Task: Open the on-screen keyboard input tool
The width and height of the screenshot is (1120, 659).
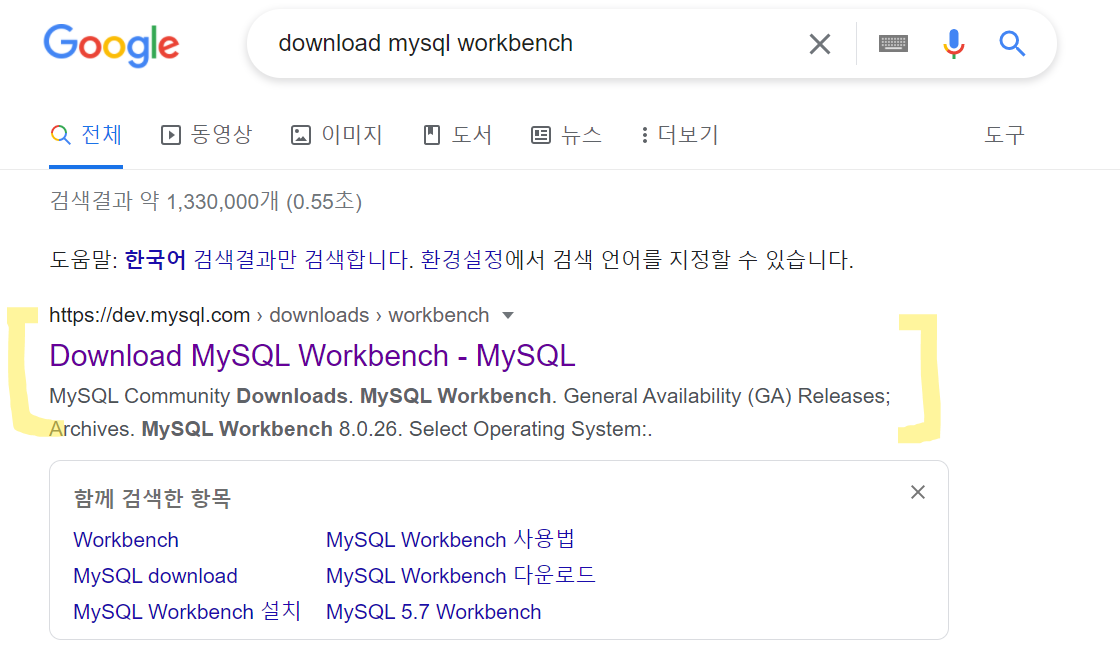Action: (893, 44)
